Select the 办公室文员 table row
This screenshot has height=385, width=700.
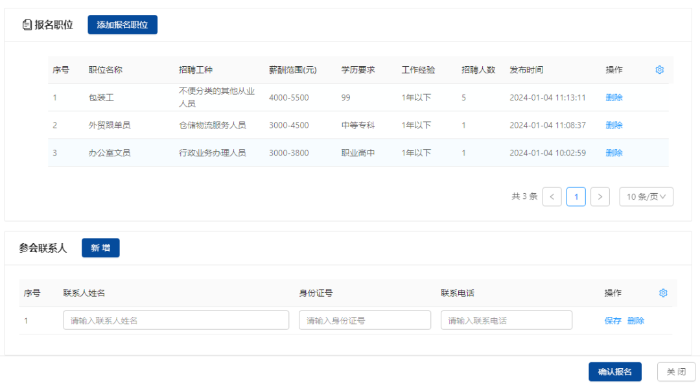click(358, 153)
